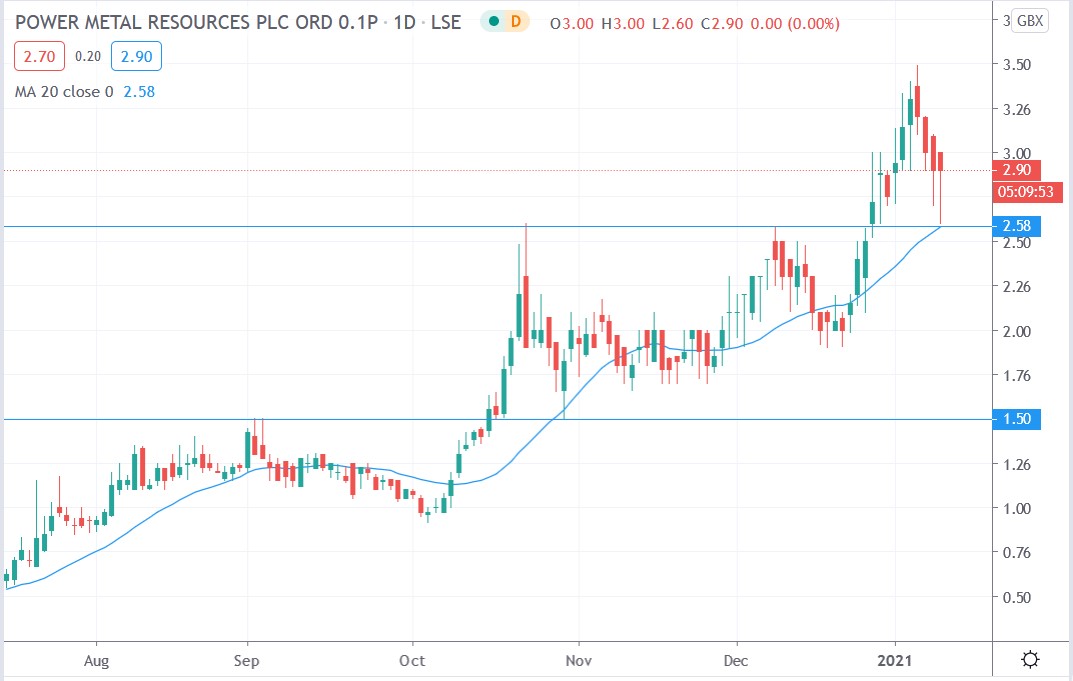The height and width of the screenshot is (681, 1073).
Task: Select the Dec label on time axis
Action: pos(737,661)
